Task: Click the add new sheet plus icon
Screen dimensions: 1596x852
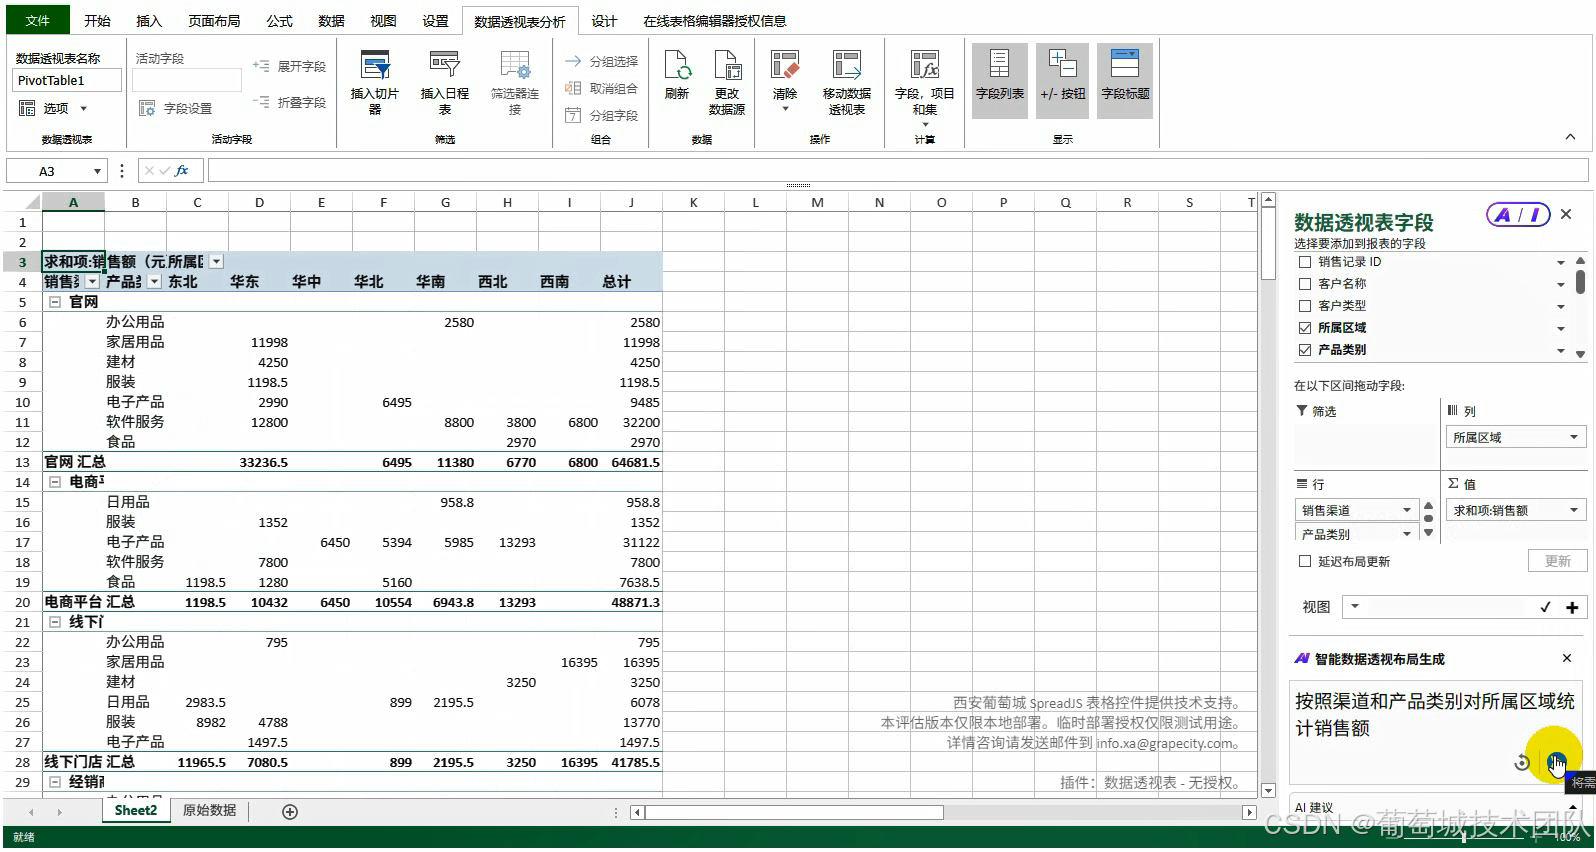Action: [x=290, y=812]
